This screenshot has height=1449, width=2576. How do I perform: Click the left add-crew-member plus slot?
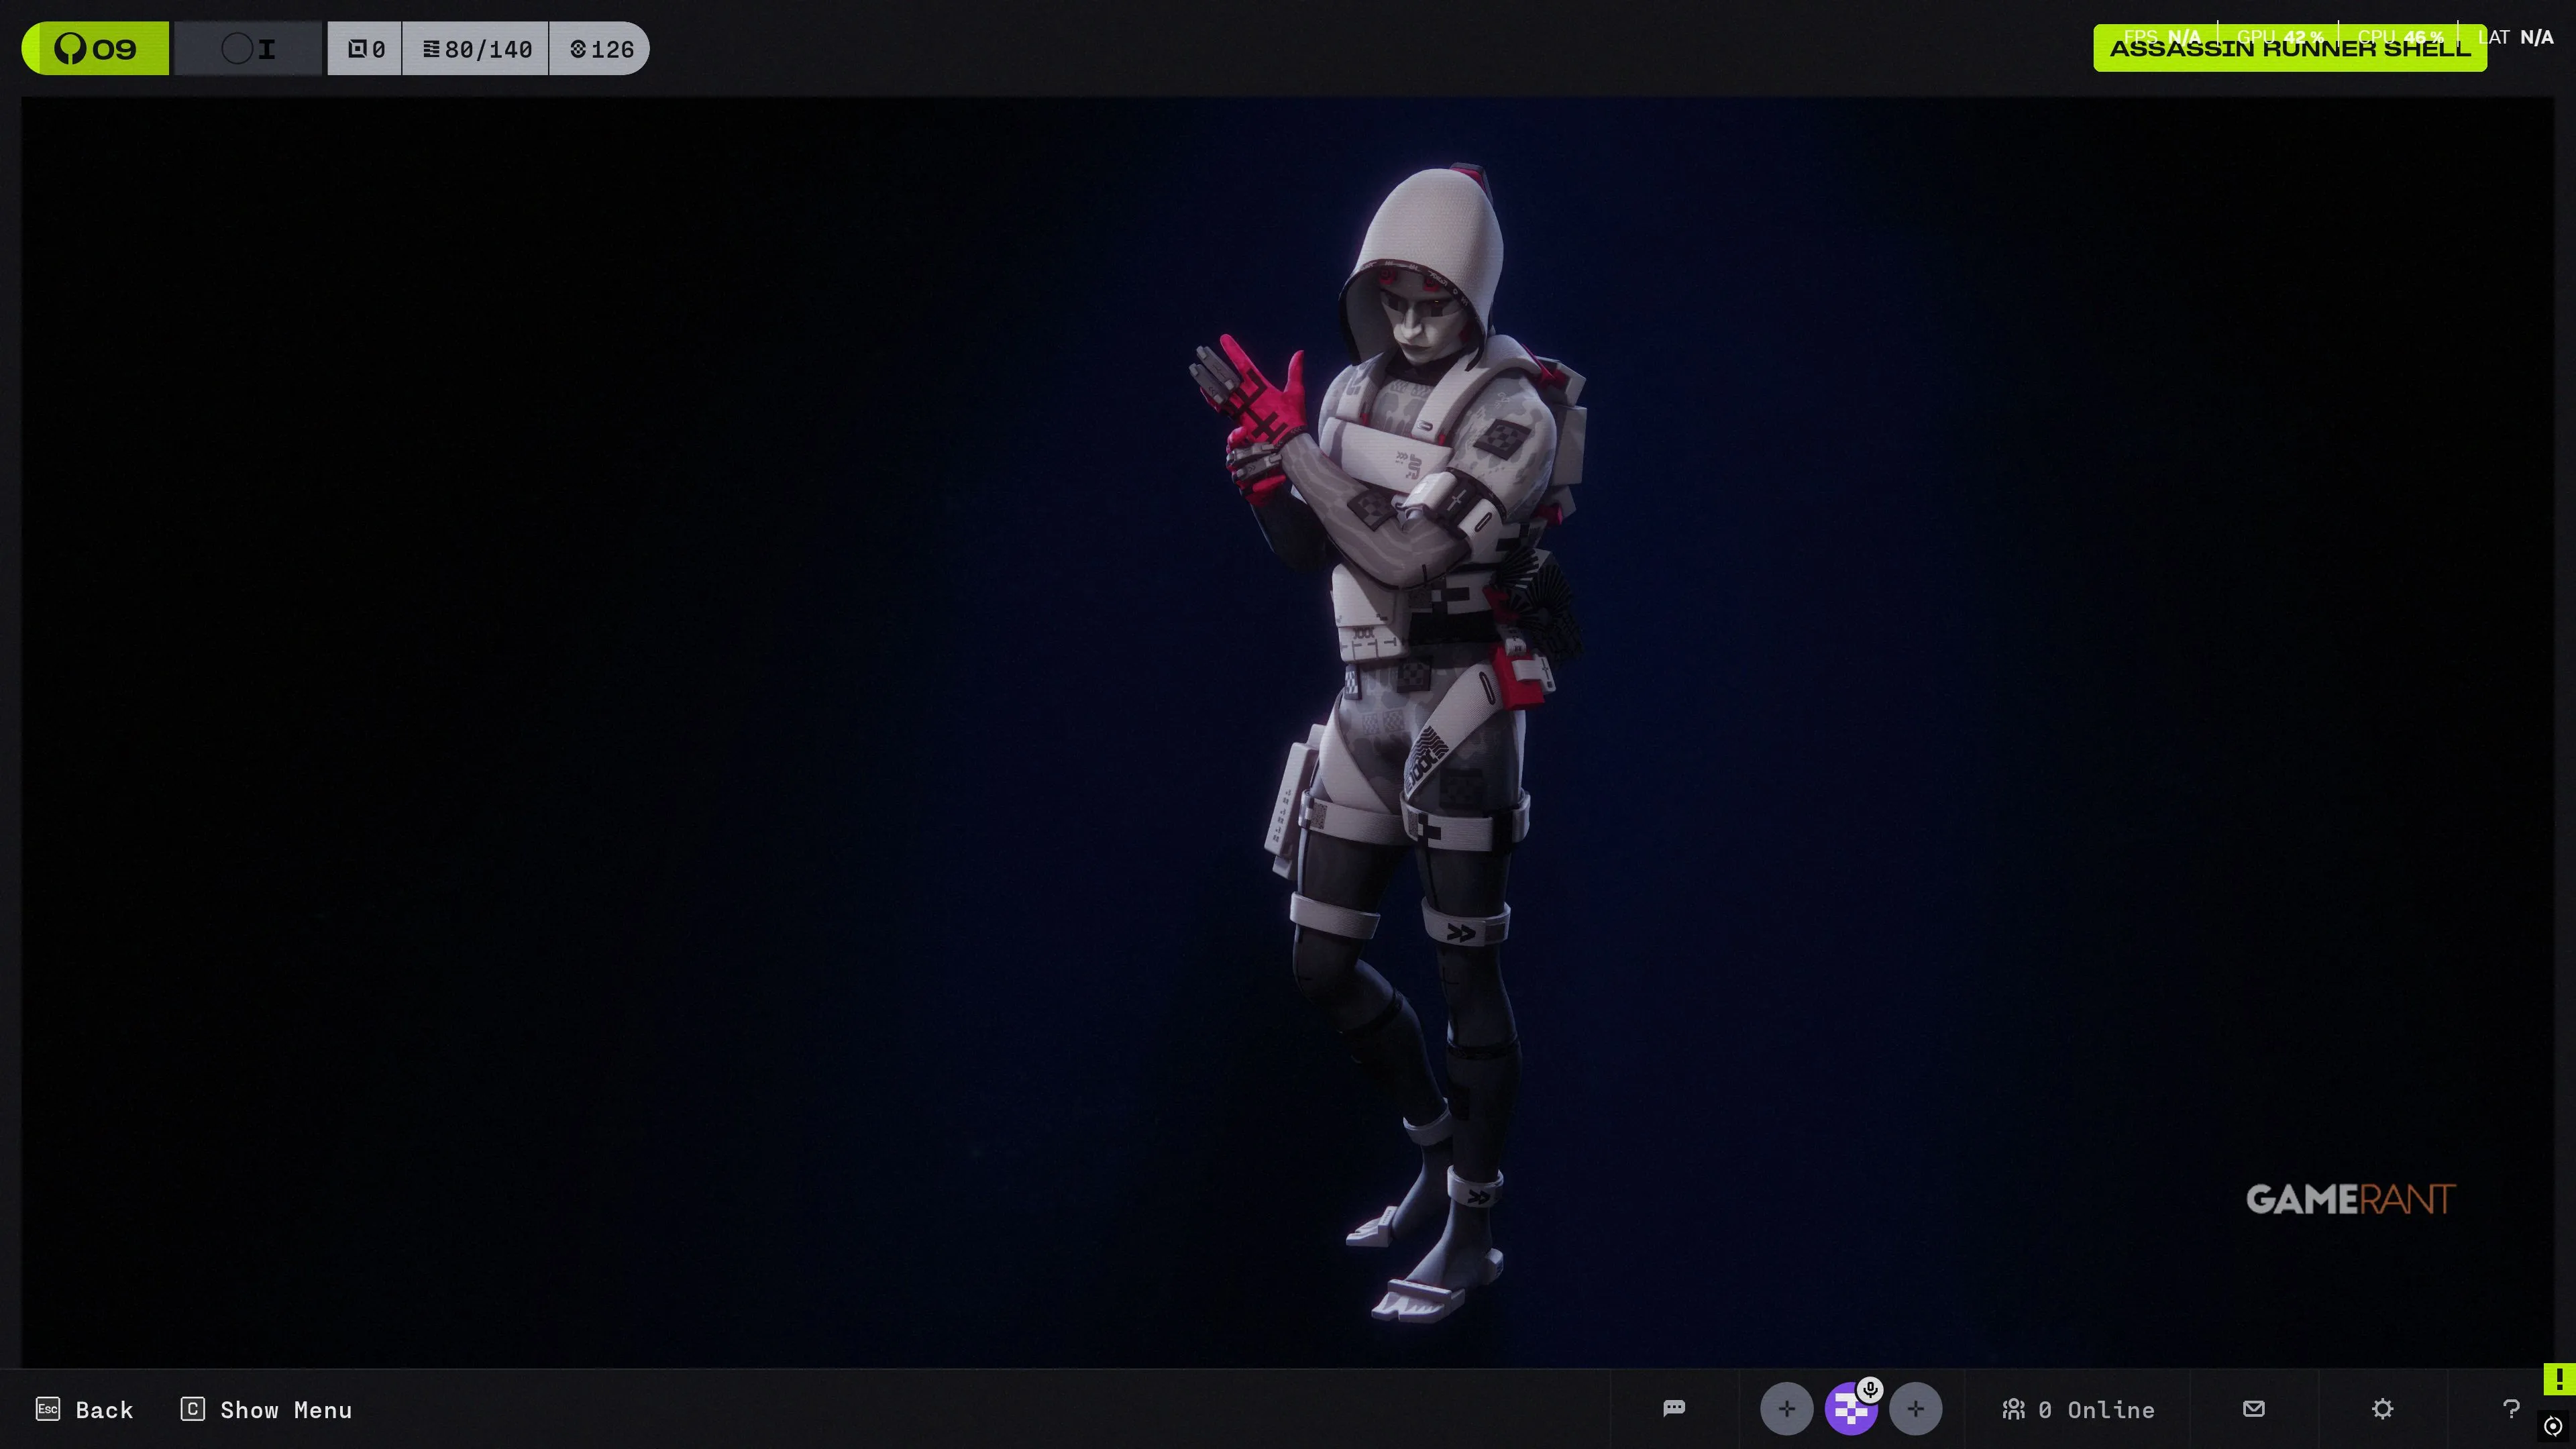[x=1786, y=1409]
